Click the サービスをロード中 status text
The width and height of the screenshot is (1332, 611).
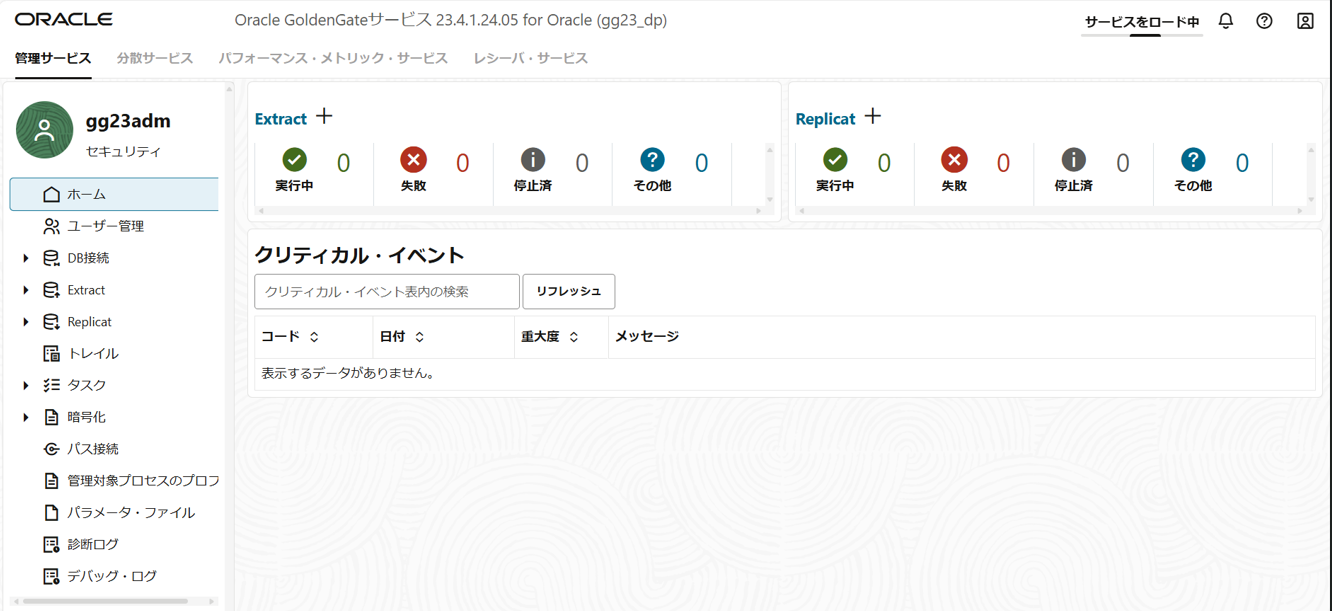[1142, 21]
